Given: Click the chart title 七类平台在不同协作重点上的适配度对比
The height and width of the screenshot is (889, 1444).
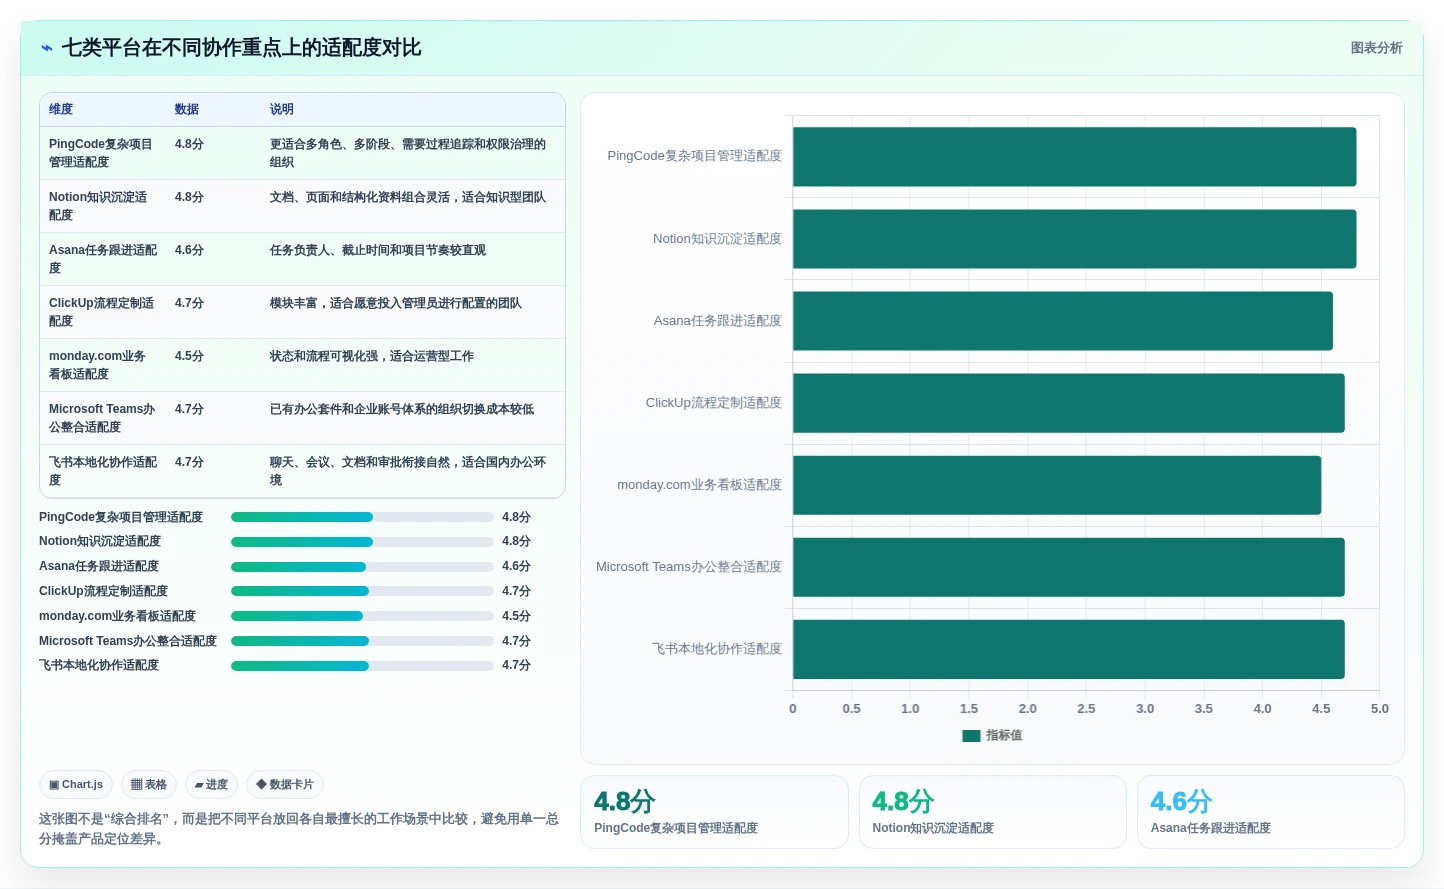Looking at the screenshot, I should (241, 48).
